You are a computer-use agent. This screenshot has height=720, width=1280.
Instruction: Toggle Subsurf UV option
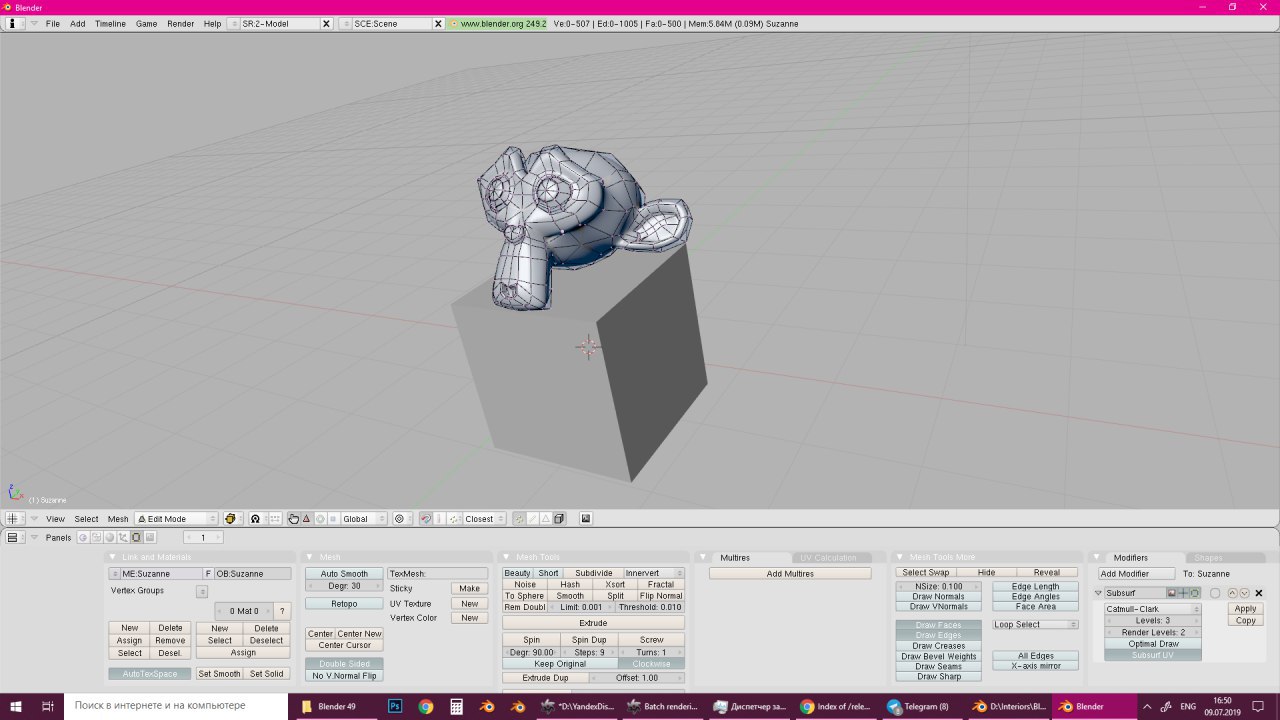(1153, 655)
